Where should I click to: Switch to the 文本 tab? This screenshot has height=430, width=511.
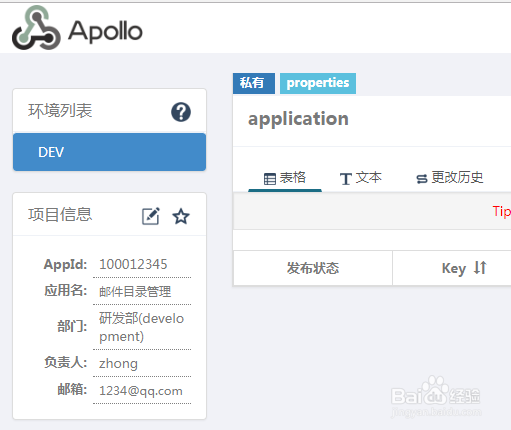tap(361, 178)
